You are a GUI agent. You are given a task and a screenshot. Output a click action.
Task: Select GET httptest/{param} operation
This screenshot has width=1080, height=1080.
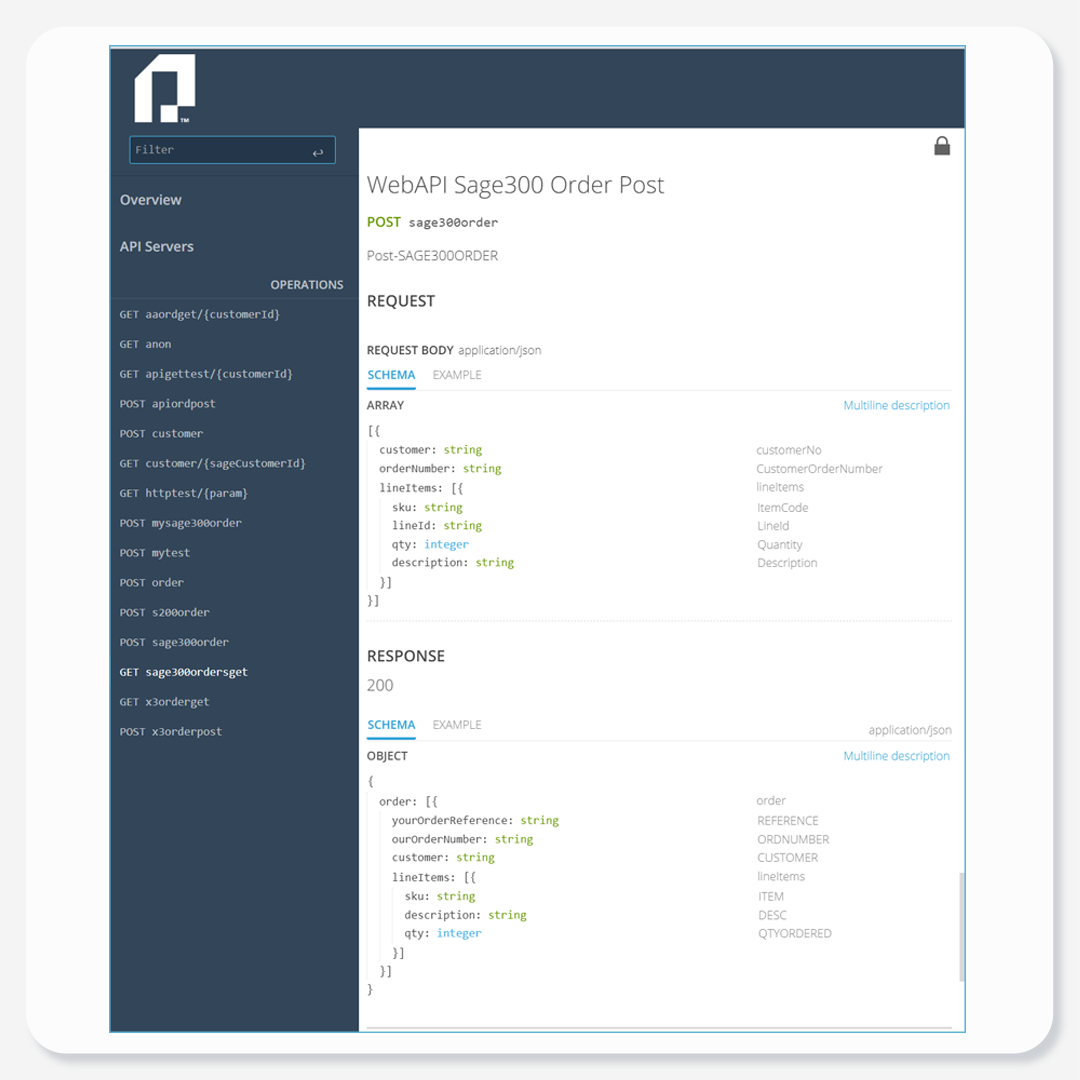tap(183, 493)
